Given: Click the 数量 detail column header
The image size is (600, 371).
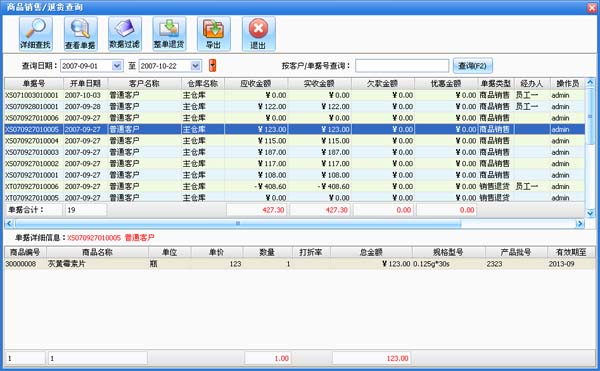Looking at the screenshot, I should pos(267,252).
